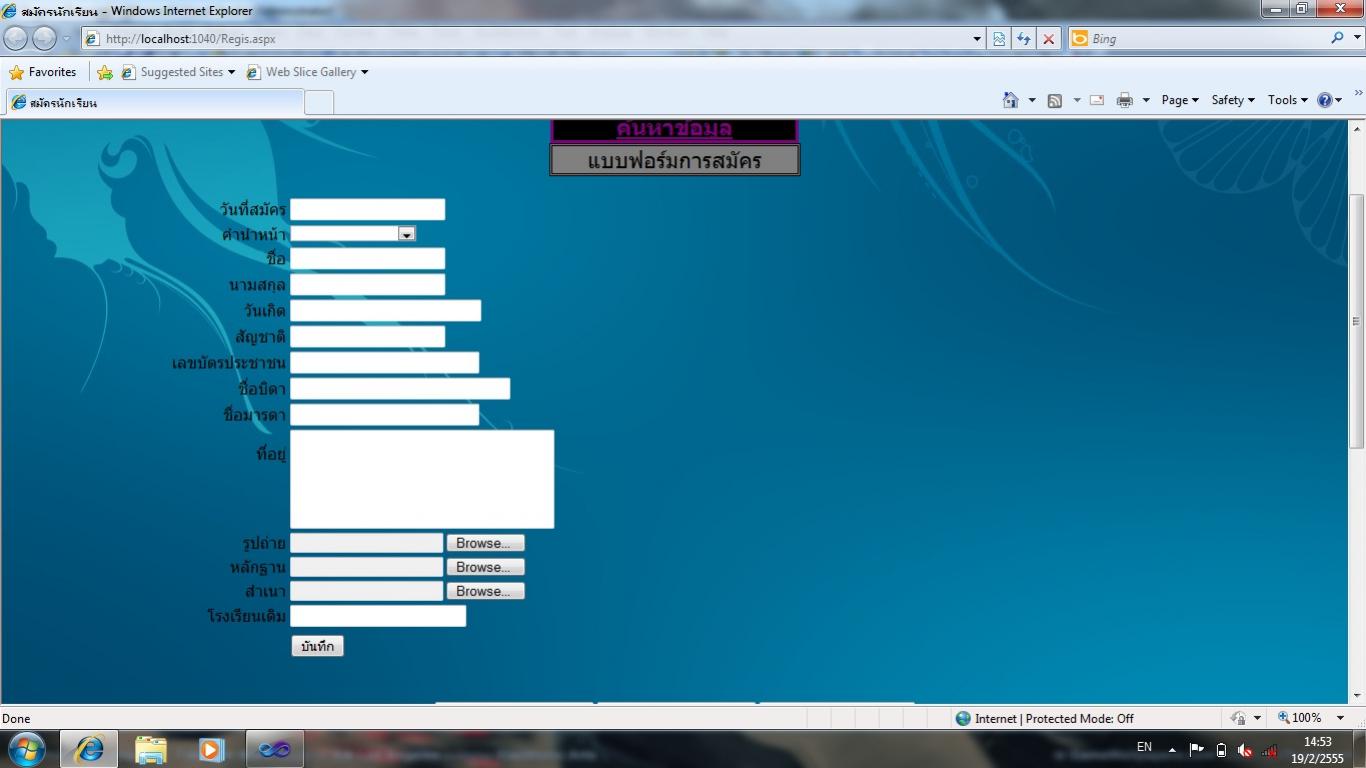Click the page vertical scrollbar thumb
The image size is (1366, 768).
click(1357, 320)
